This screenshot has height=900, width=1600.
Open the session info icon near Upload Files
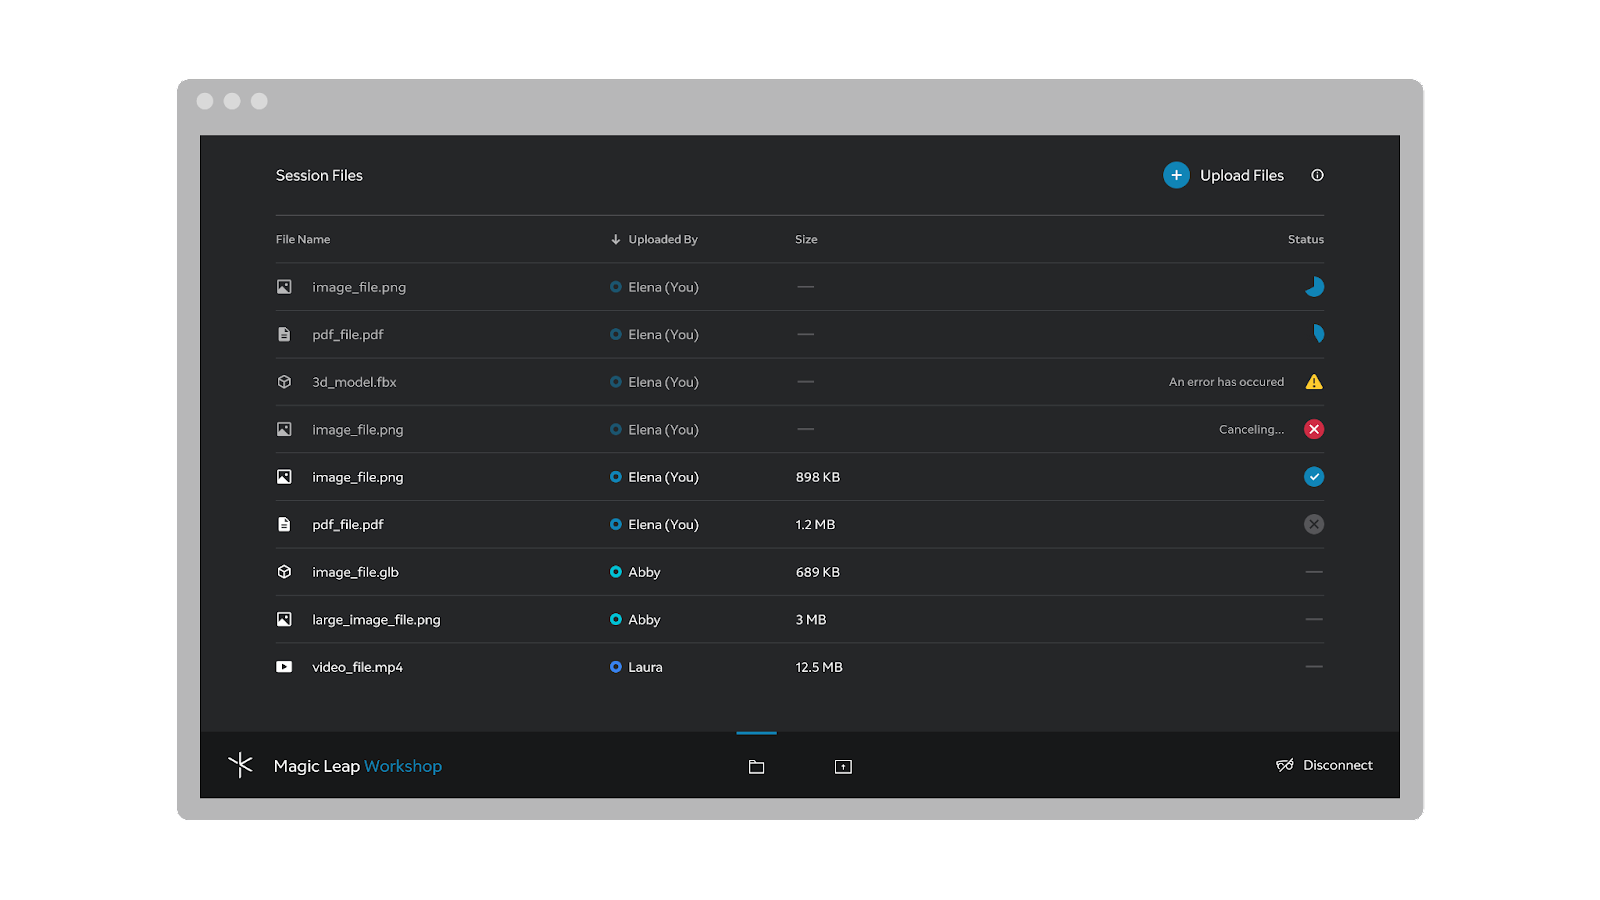[x=1317, y=175]
